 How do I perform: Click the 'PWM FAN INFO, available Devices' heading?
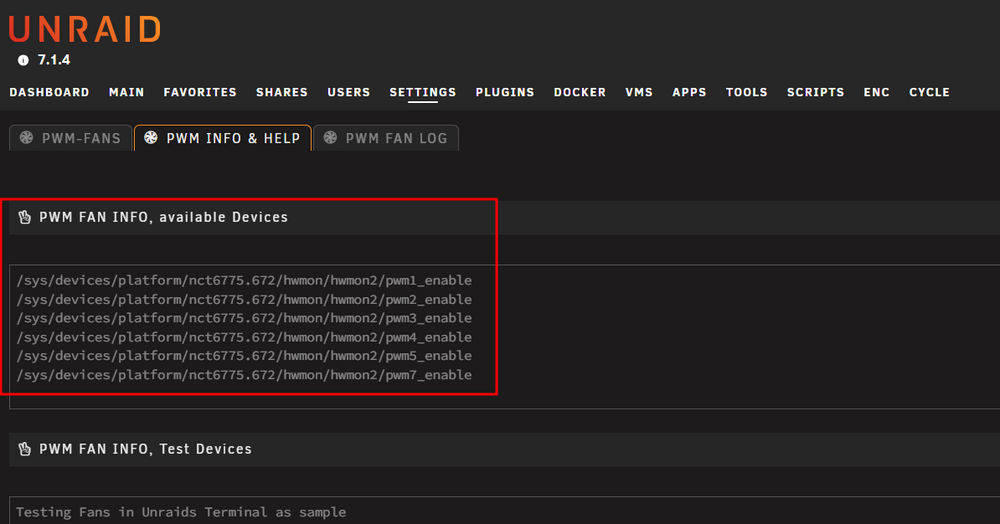(x=163, y=217)
